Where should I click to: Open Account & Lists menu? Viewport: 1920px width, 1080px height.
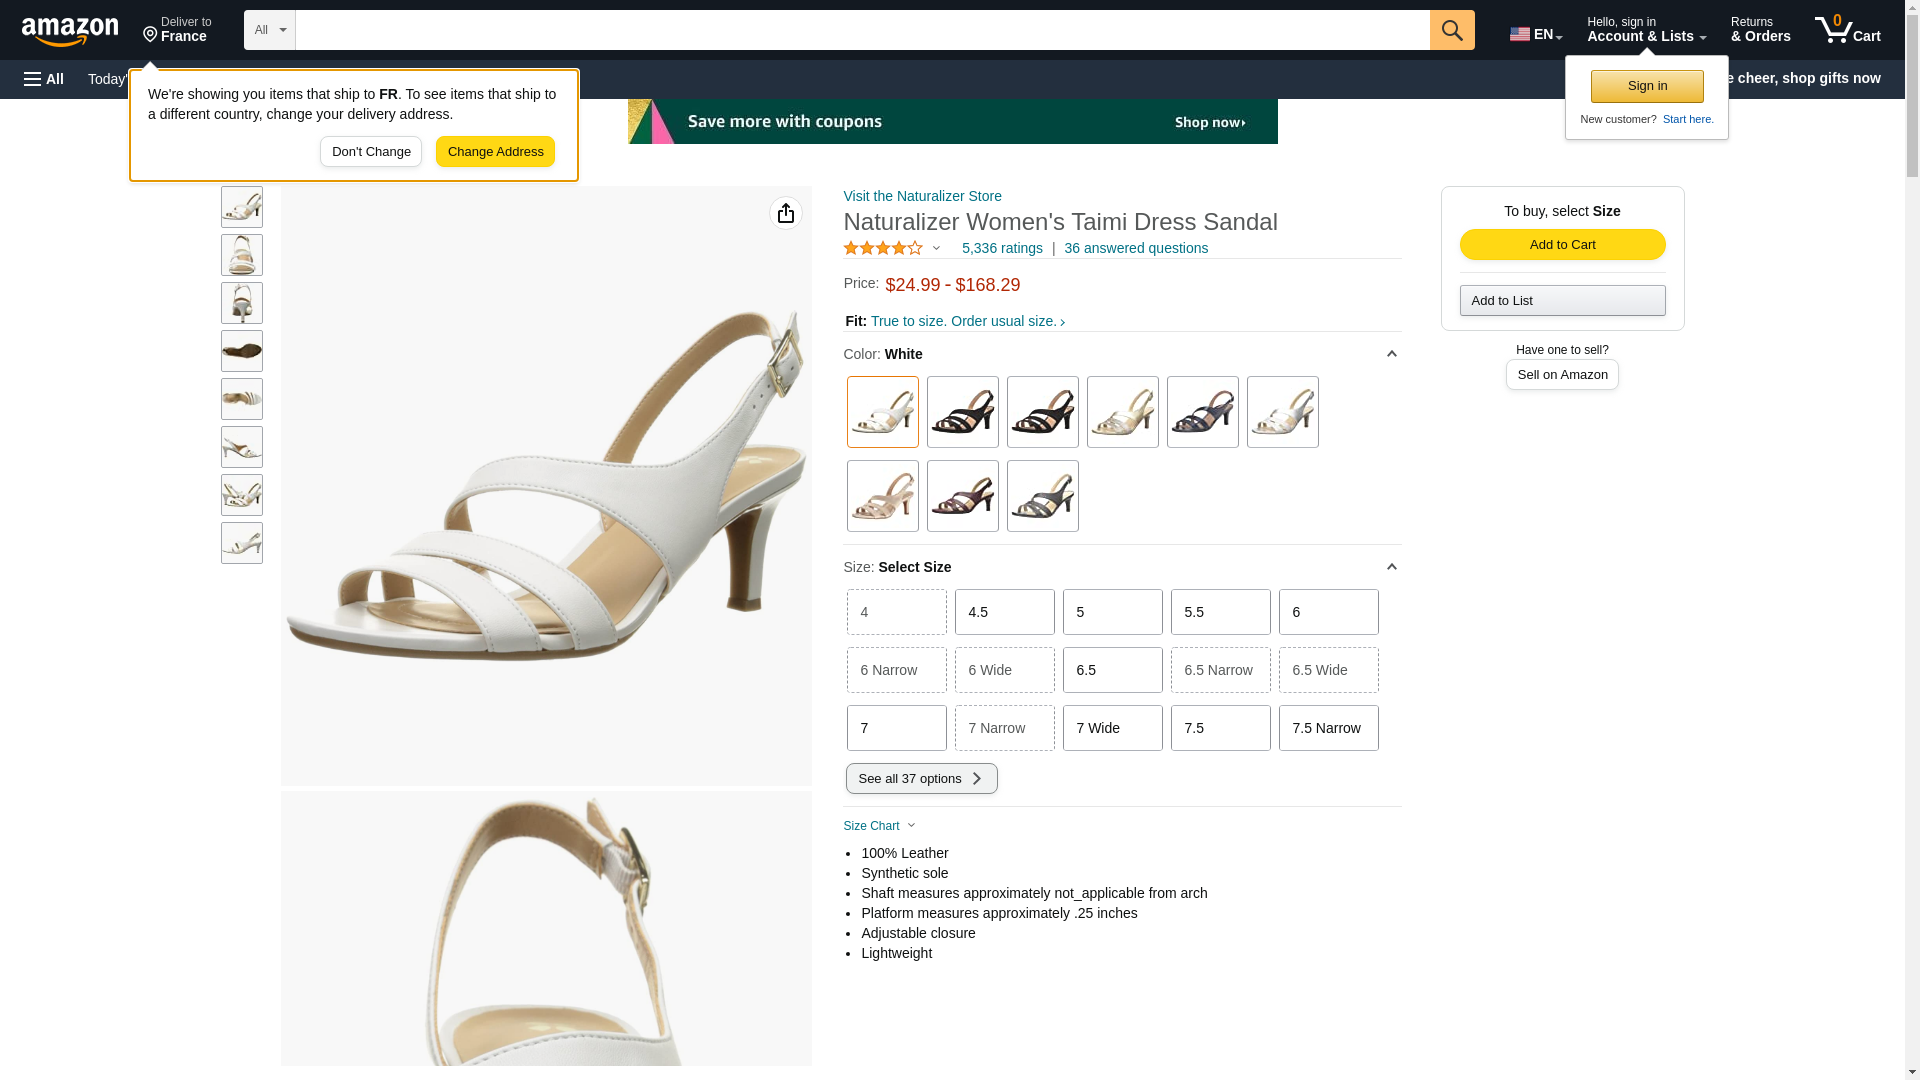1645,30
